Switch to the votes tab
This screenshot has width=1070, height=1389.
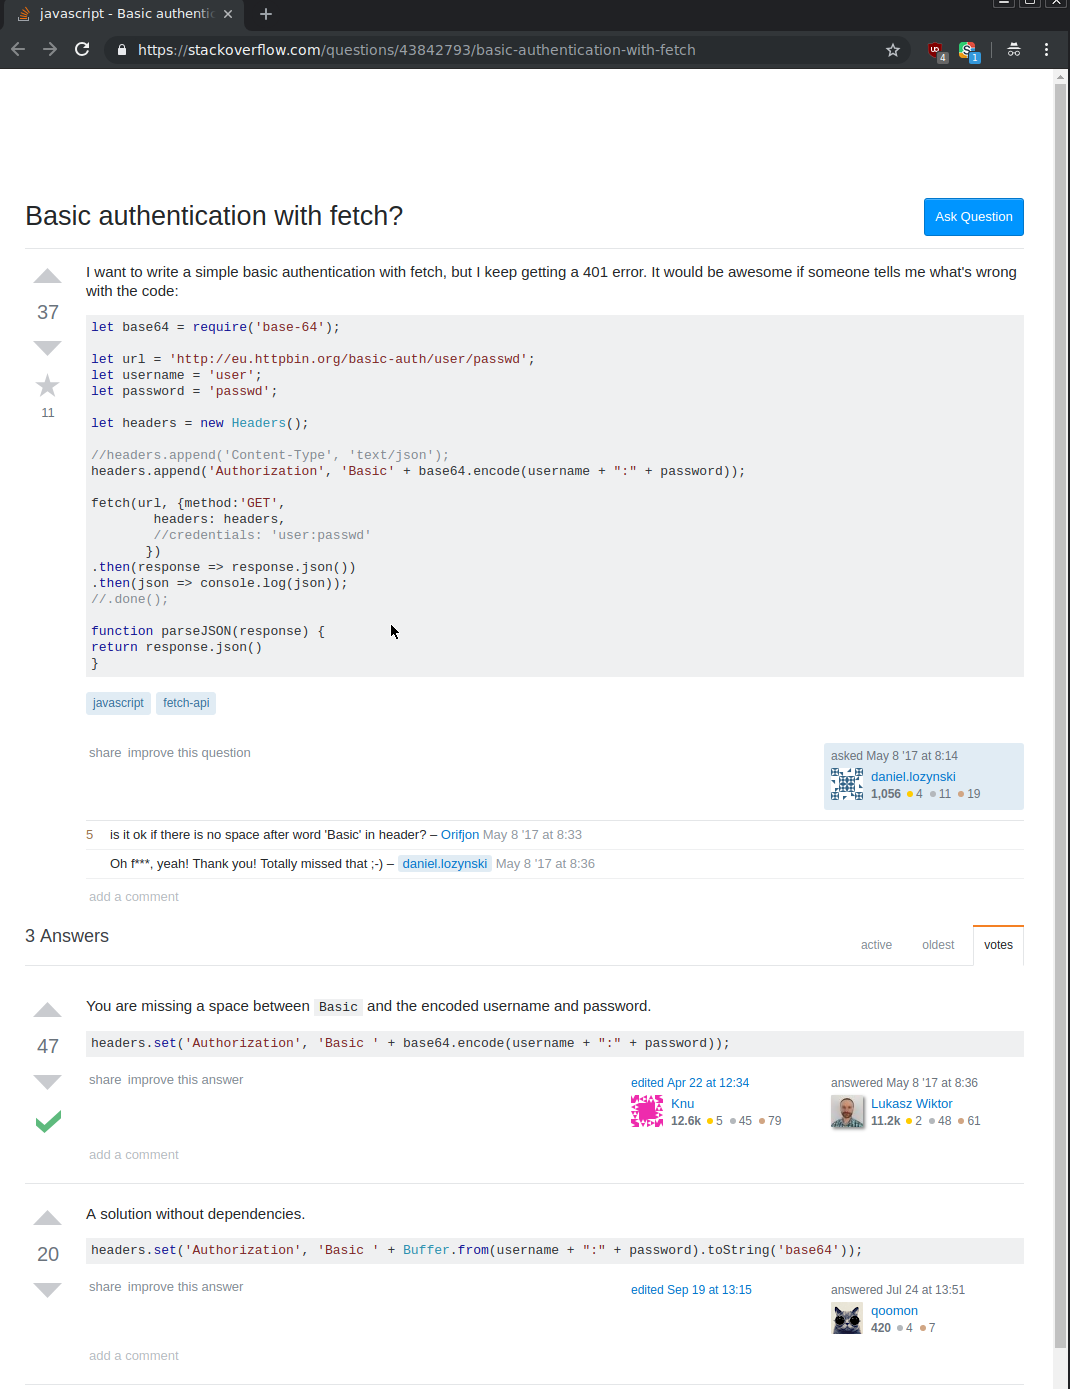pyautogui.click(x=997, y=944)
